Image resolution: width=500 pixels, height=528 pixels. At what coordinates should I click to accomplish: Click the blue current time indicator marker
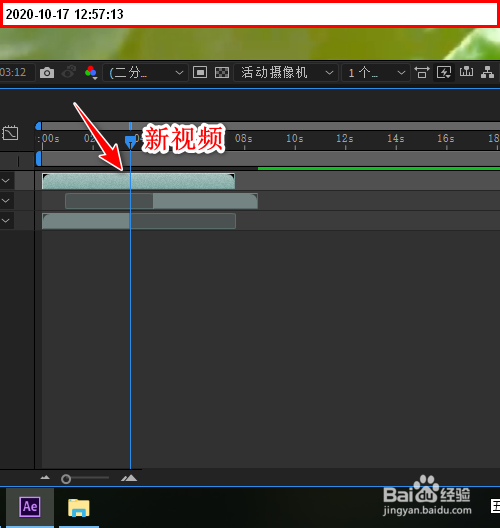click(130, 141)
